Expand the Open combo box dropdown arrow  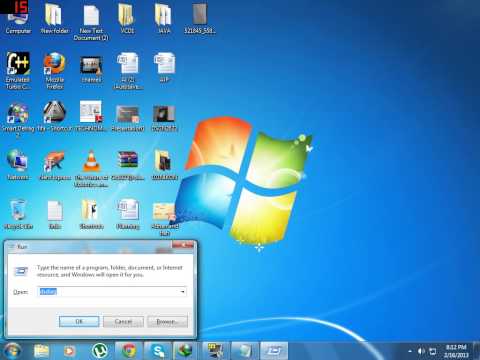(x=182, y=292)
